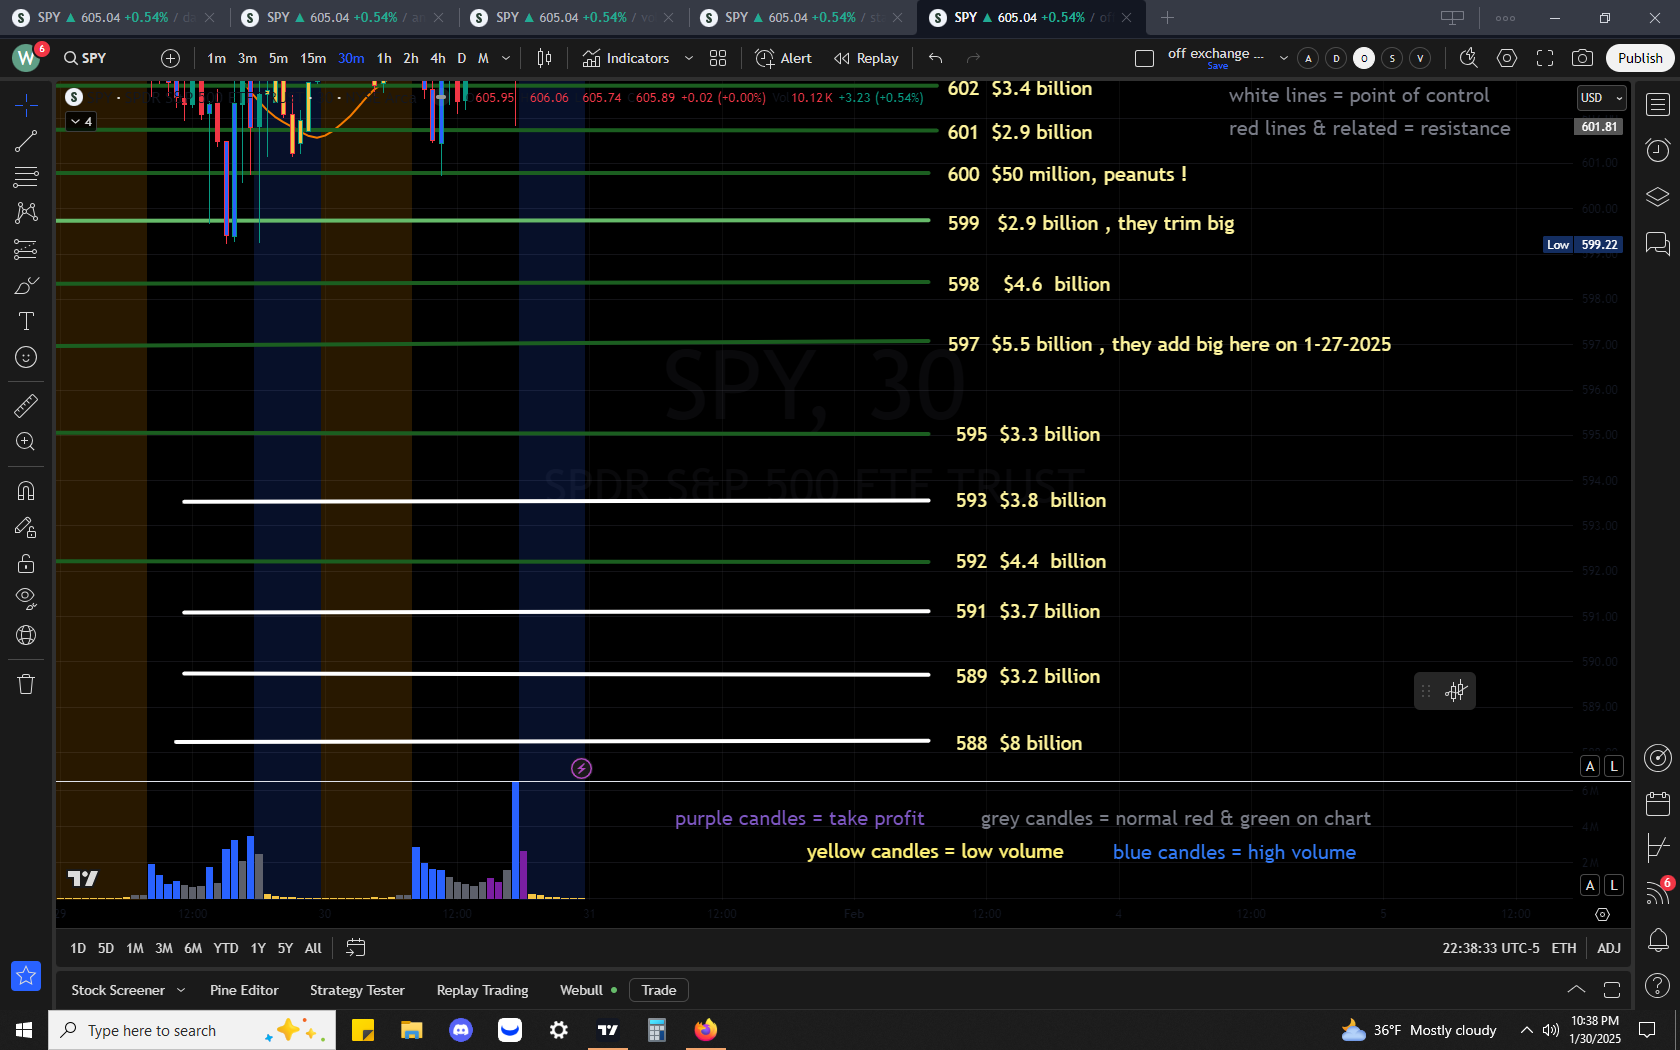Toggle the off exchange layout checkbox

(x=1145, y=58)
